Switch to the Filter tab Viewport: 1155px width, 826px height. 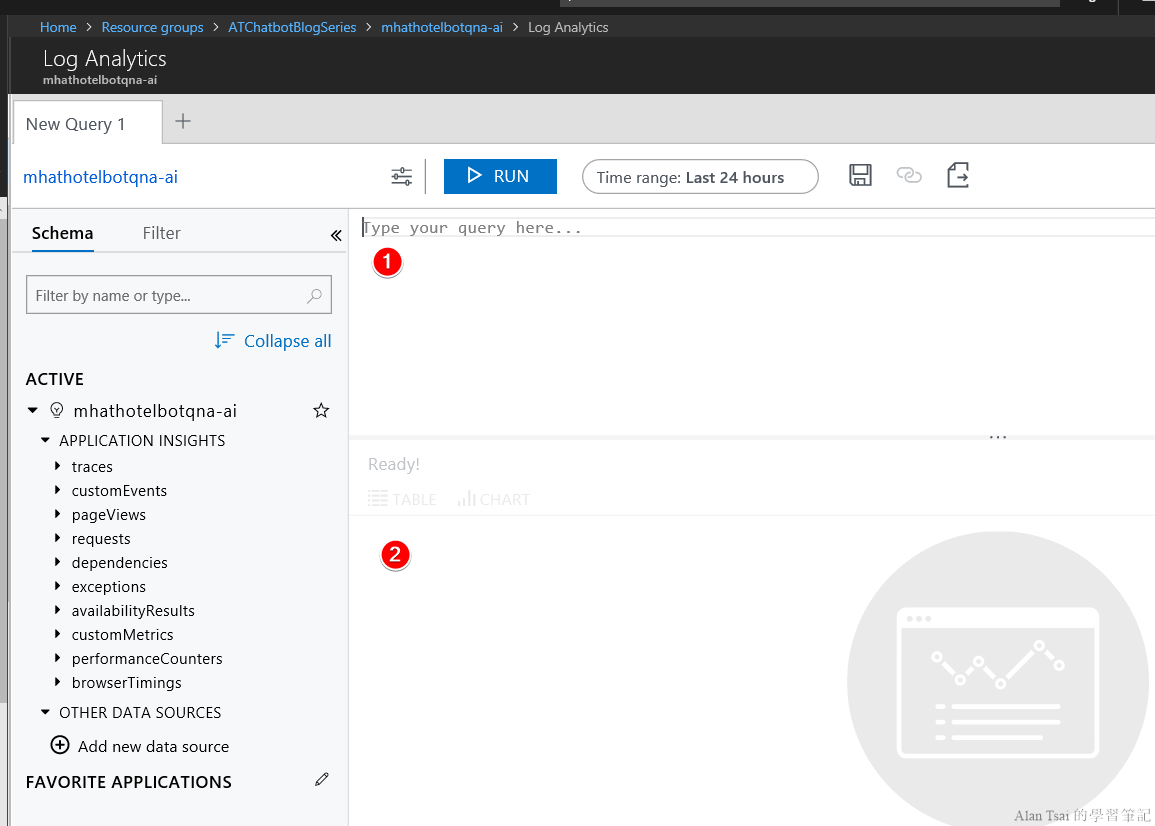[161, 233]
